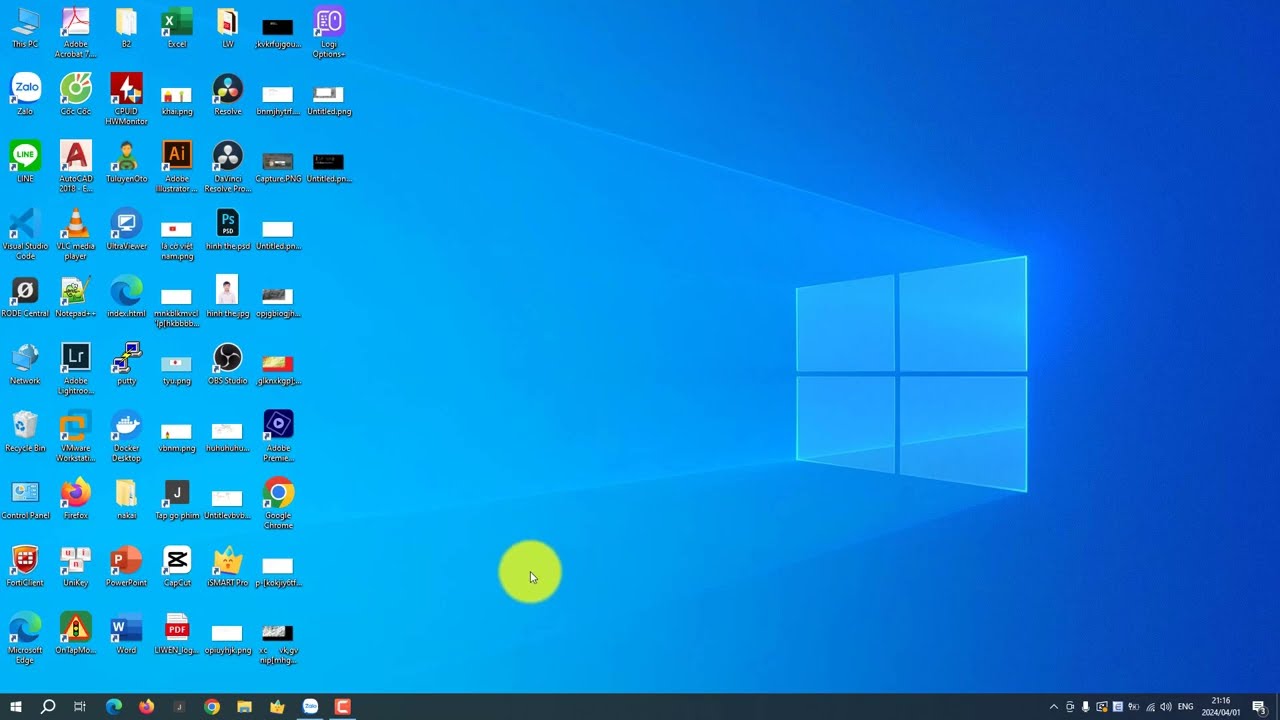Select the Docker Desktop shortcut
Viewport: 1280px width, 720px height.
126,437
